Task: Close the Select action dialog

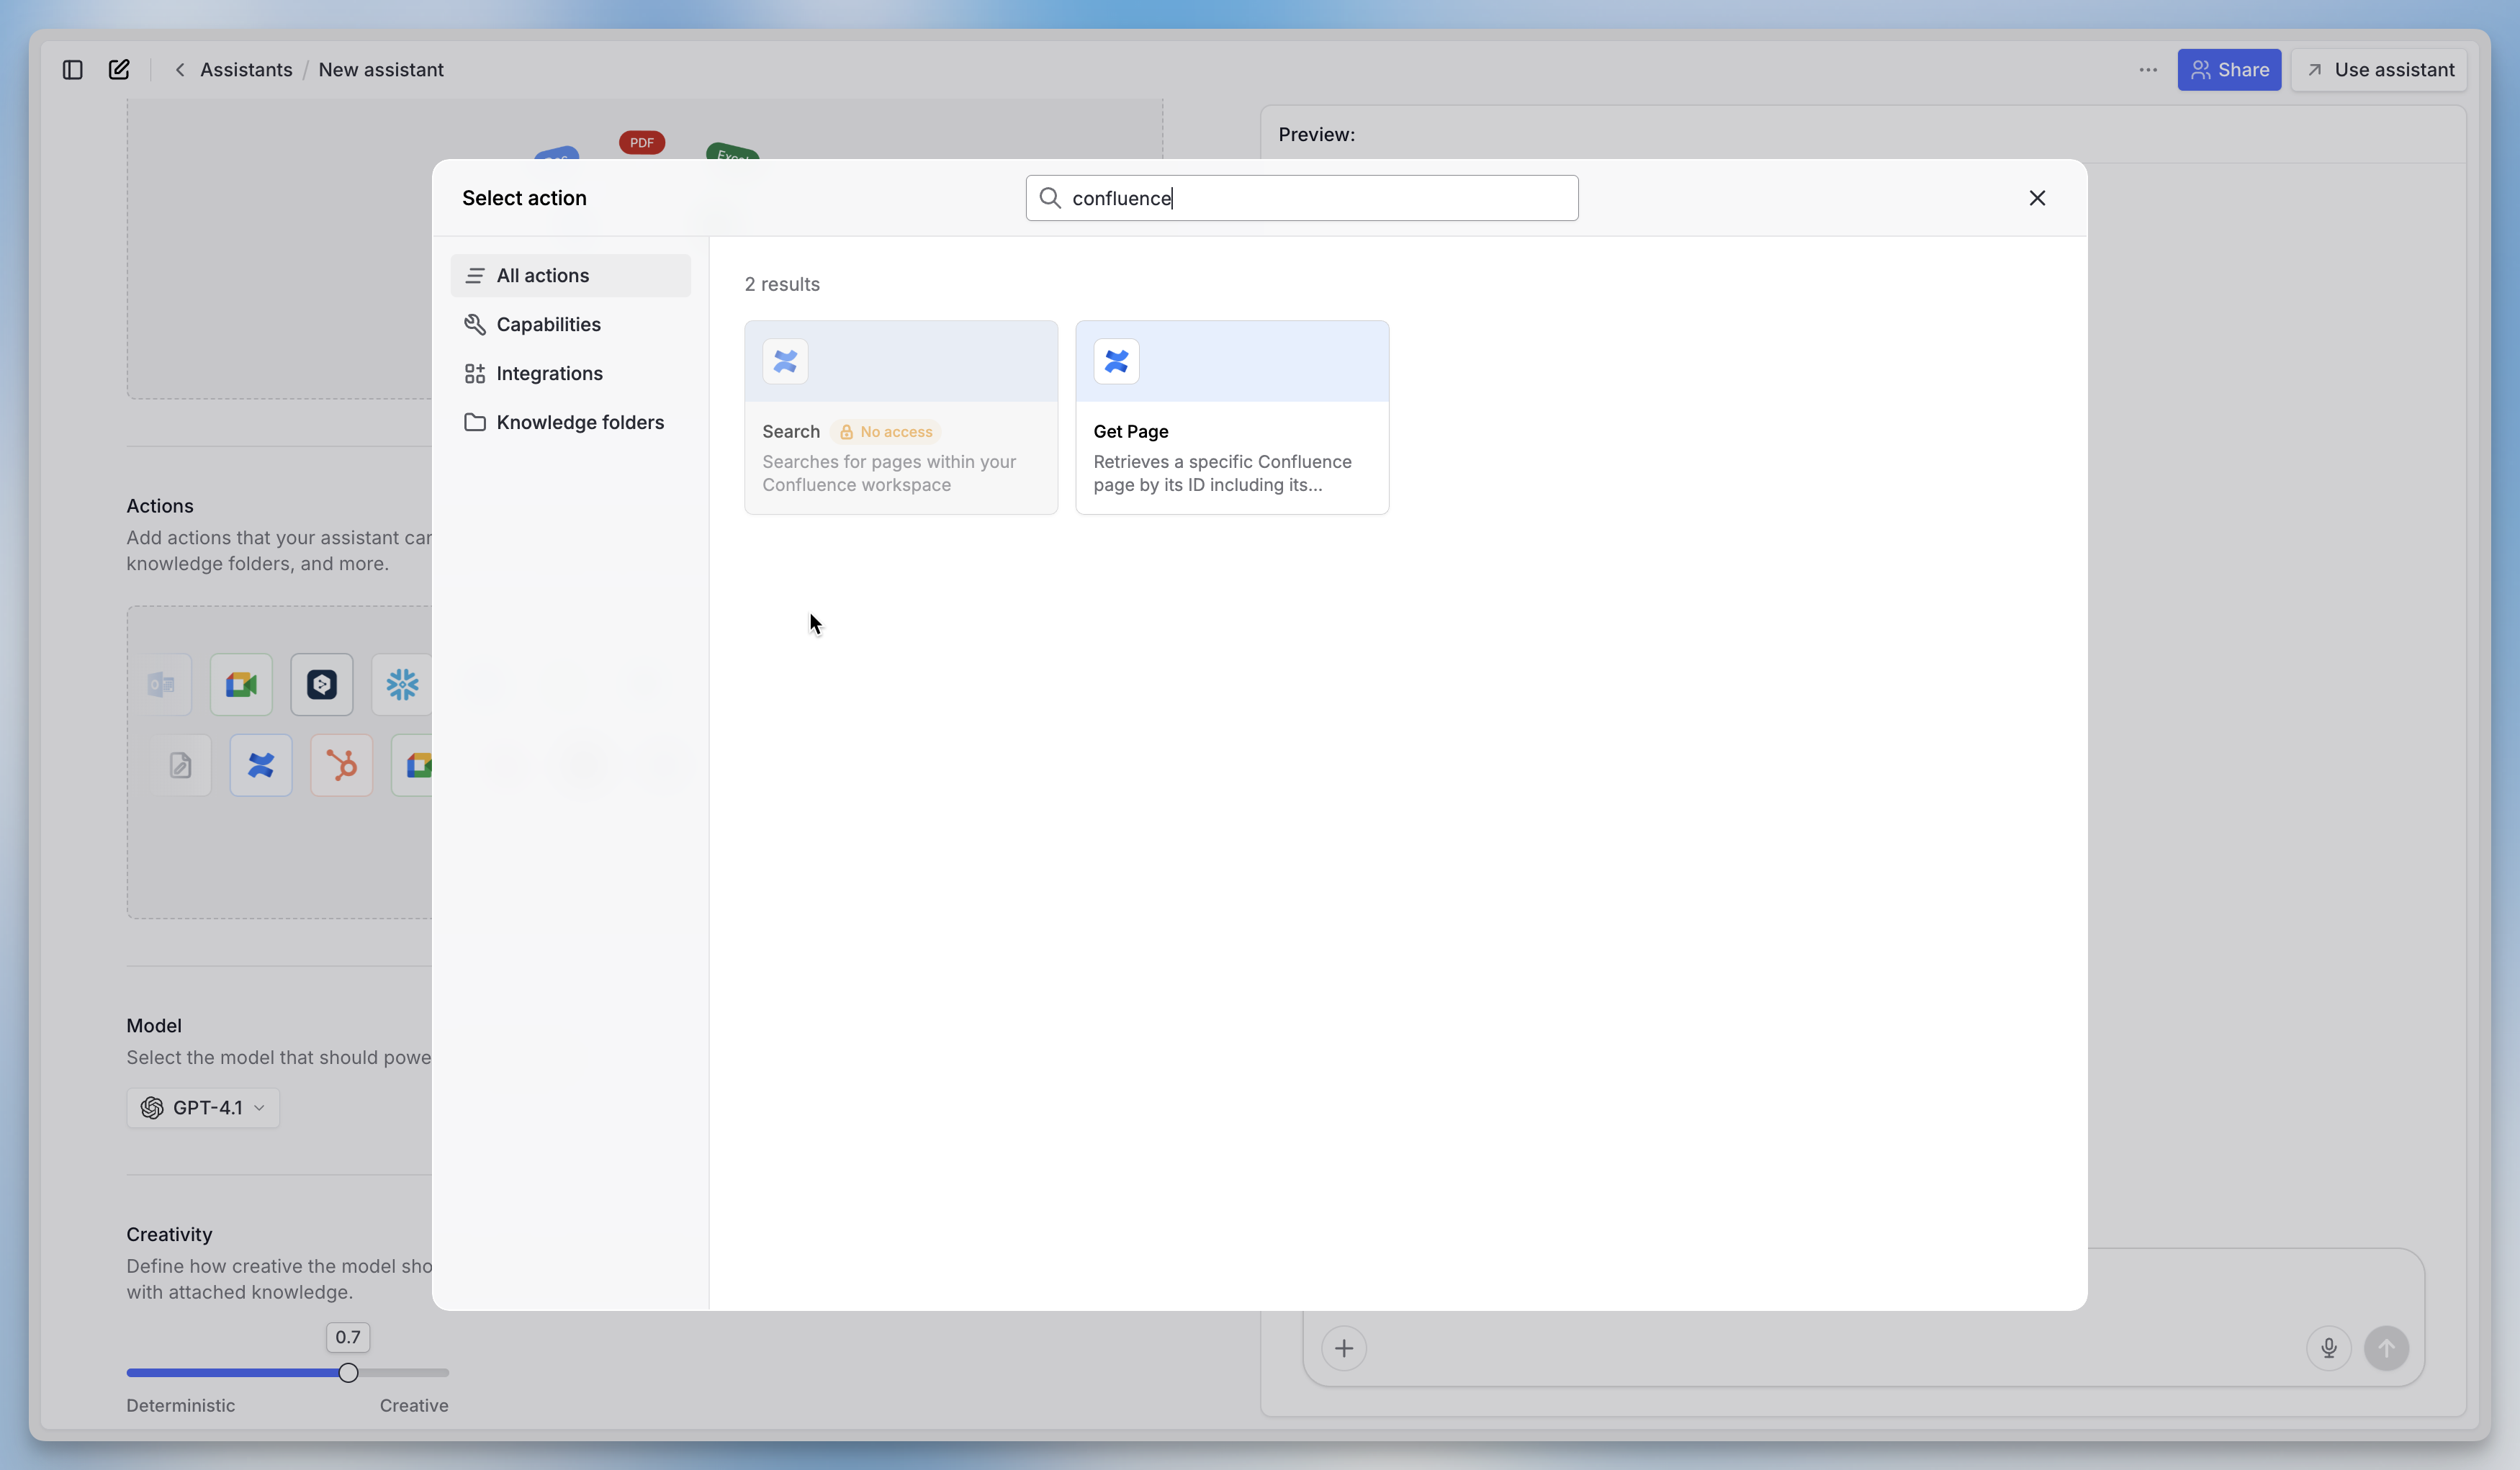Action: point(2037,198)
